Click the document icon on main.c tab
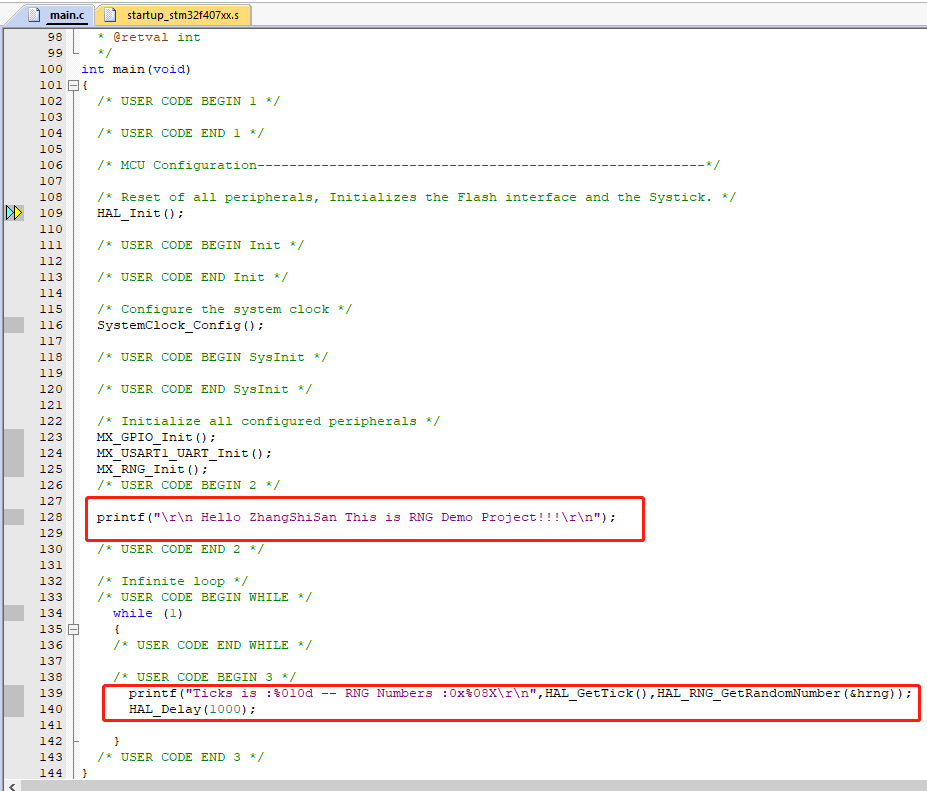Image resolution: width=927 pixels, height=791 pixels. 33,15
